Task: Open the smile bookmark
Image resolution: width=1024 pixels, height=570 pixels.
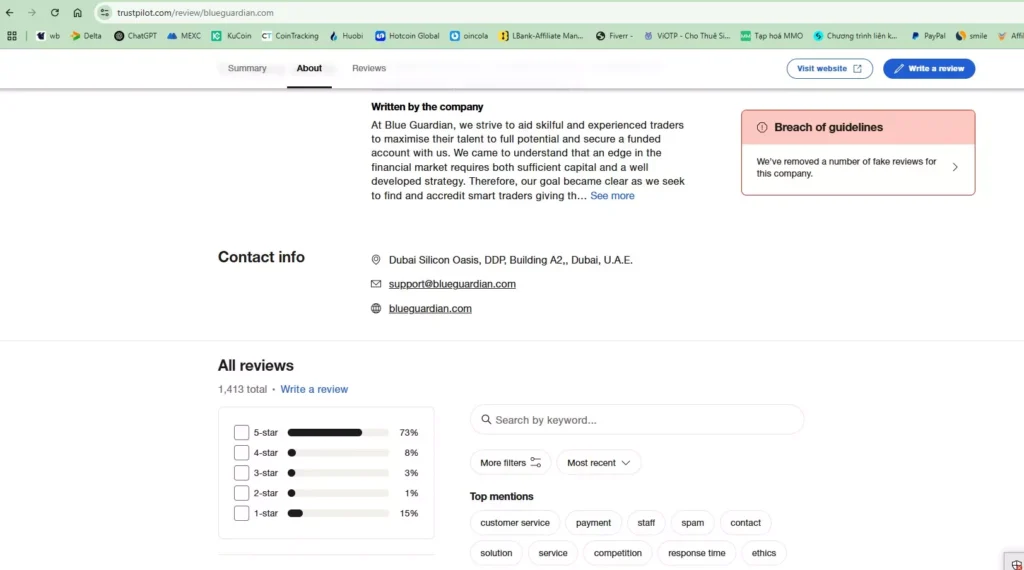Action: coord(971,36)
